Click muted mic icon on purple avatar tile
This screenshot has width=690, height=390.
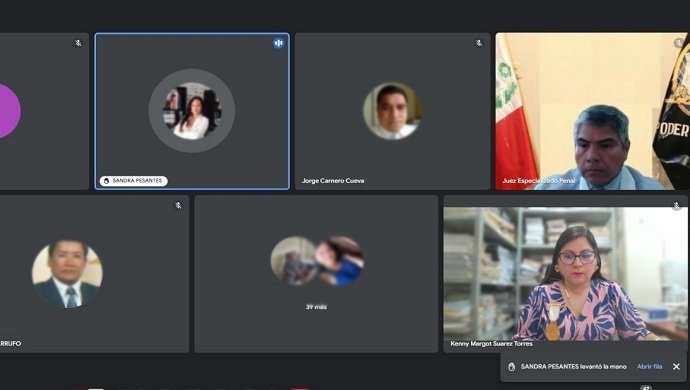click(78, 43)
